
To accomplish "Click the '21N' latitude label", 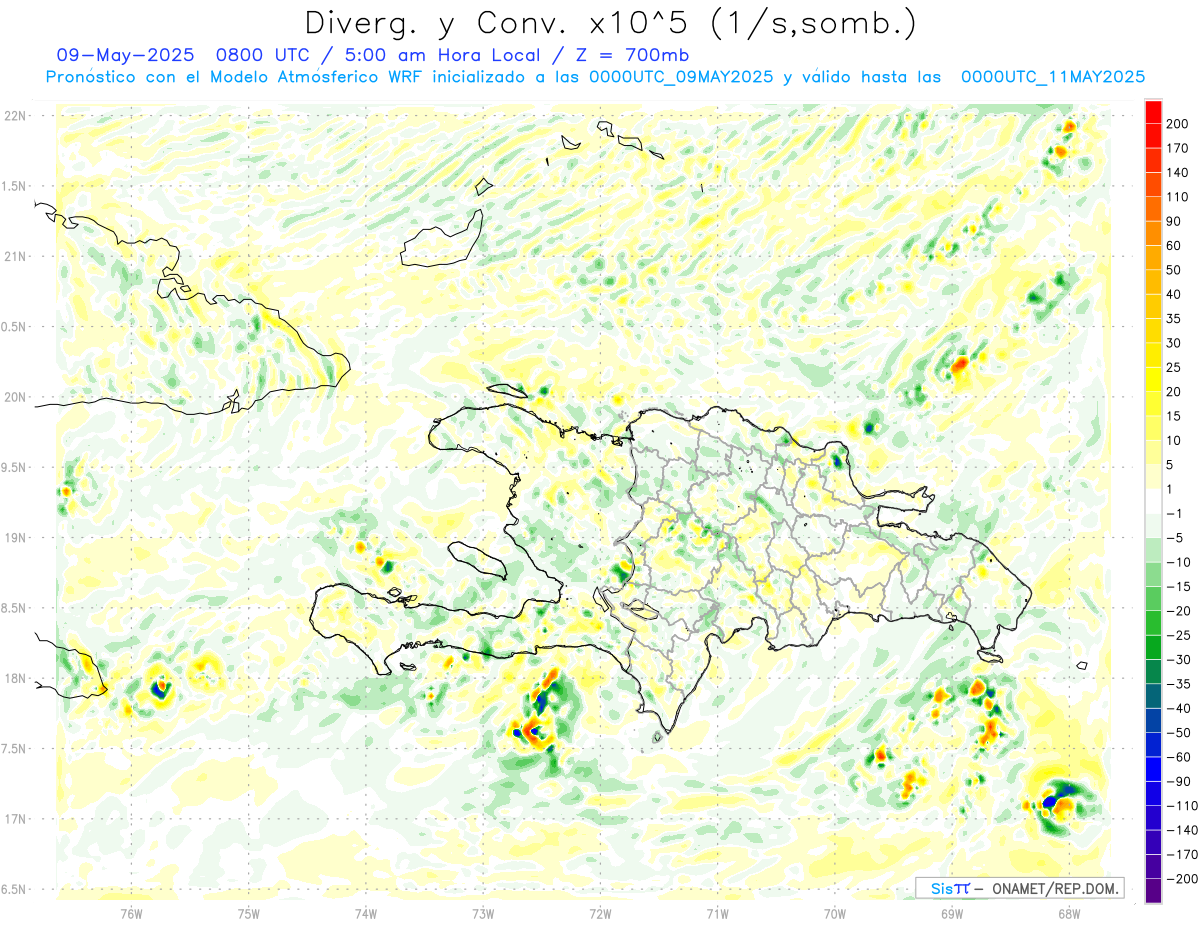I will [x=15, y=256].
